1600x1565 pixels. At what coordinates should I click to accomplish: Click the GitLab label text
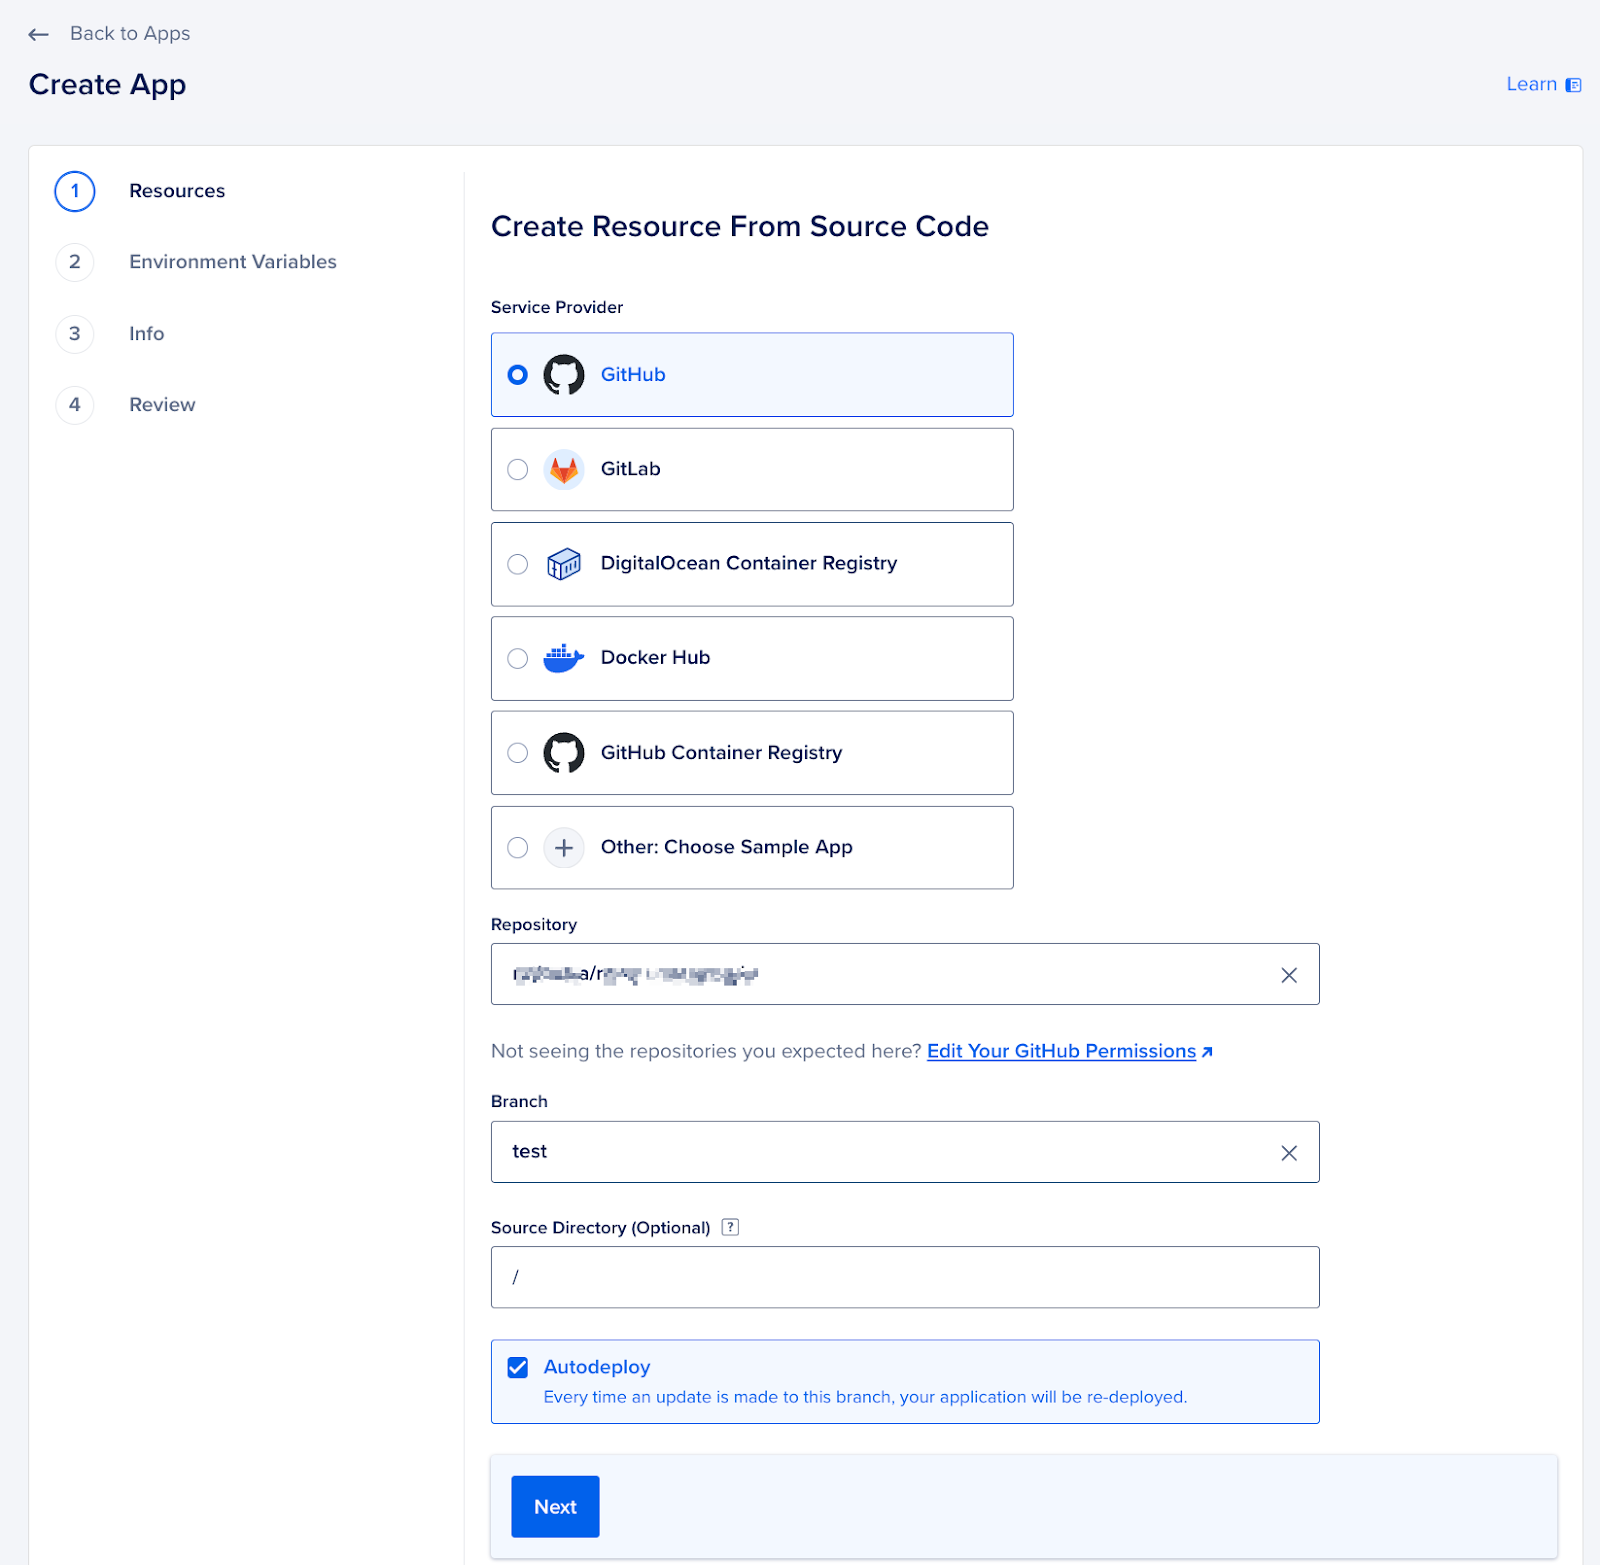[630, 469]
